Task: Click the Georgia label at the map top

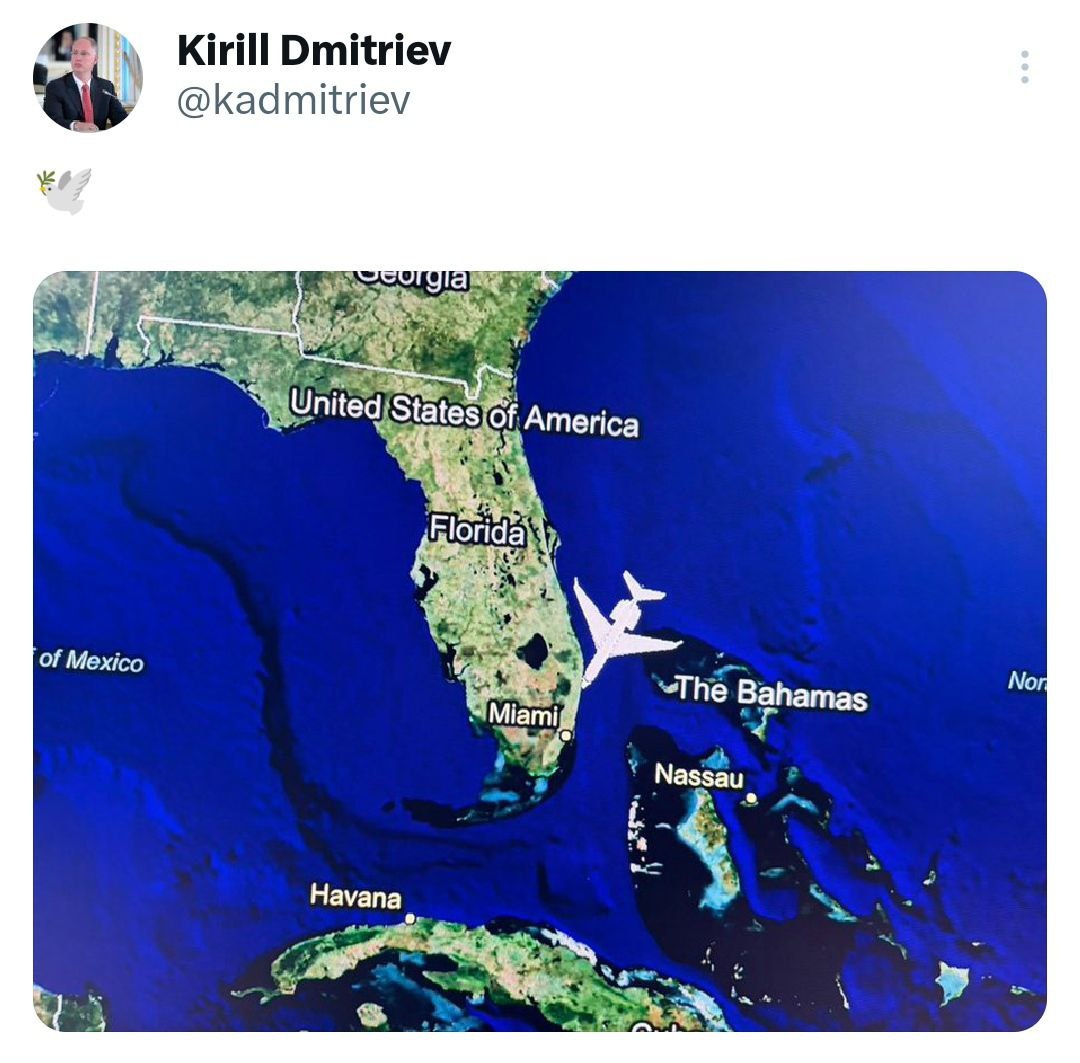Action: (413, 280)
